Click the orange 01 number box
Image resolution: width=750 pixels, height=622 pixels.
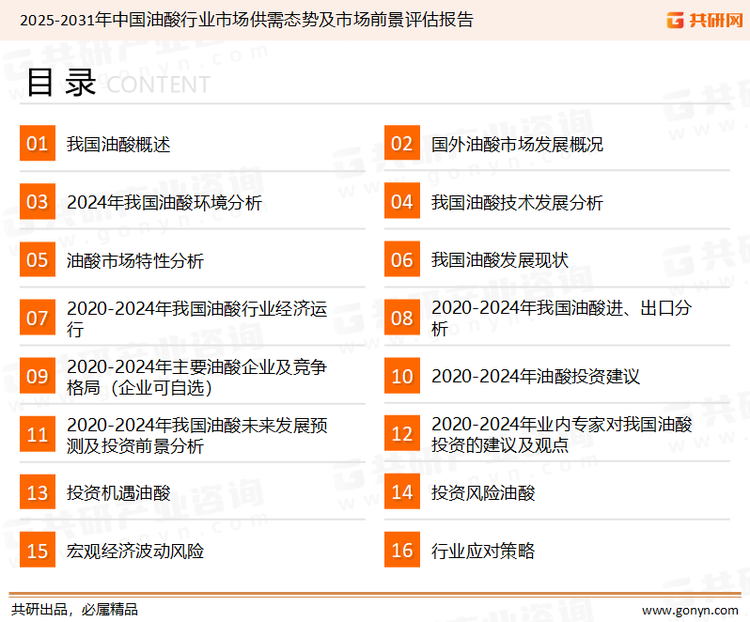click(x=37, y=143)
